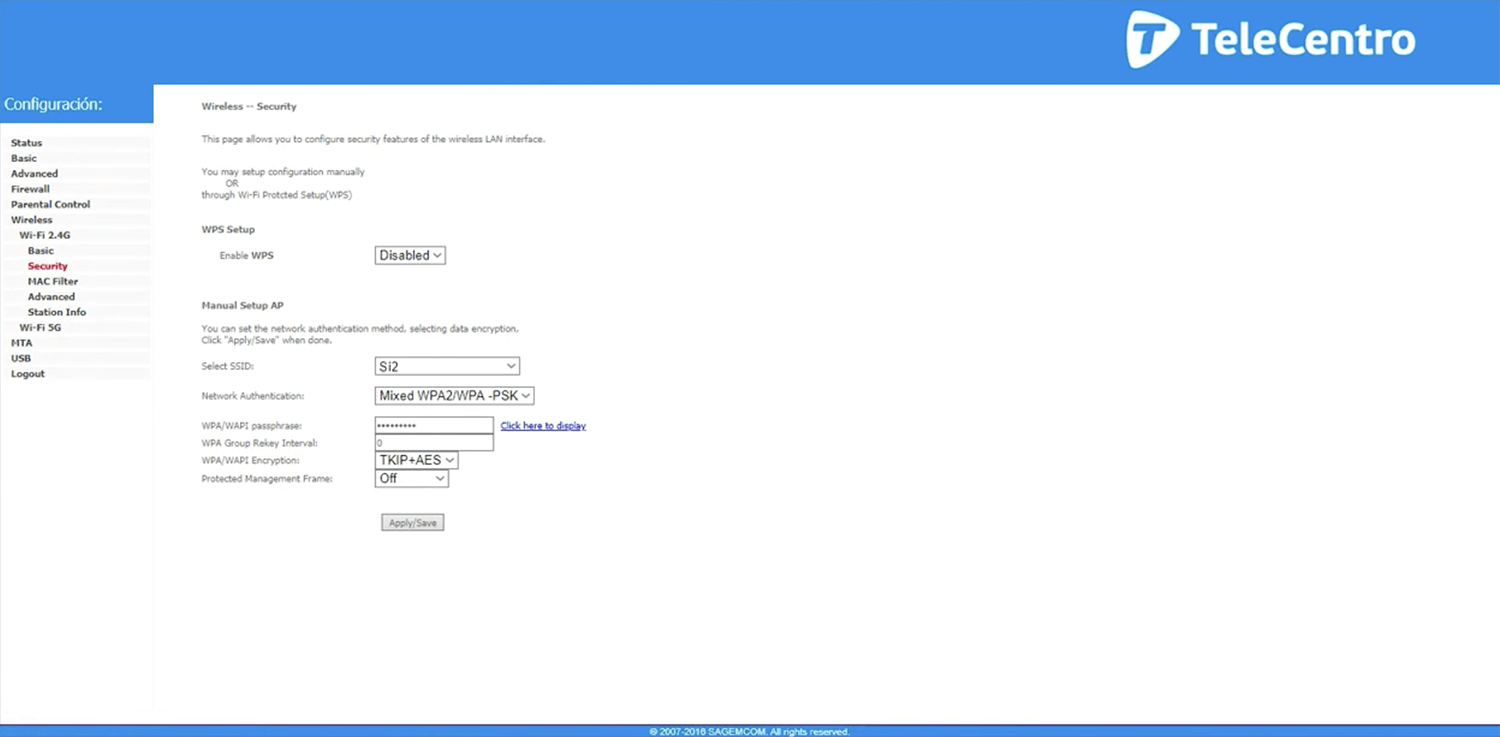Open the MTA menu item
This screenshot has height=737, width=1500.
(22, 343)
